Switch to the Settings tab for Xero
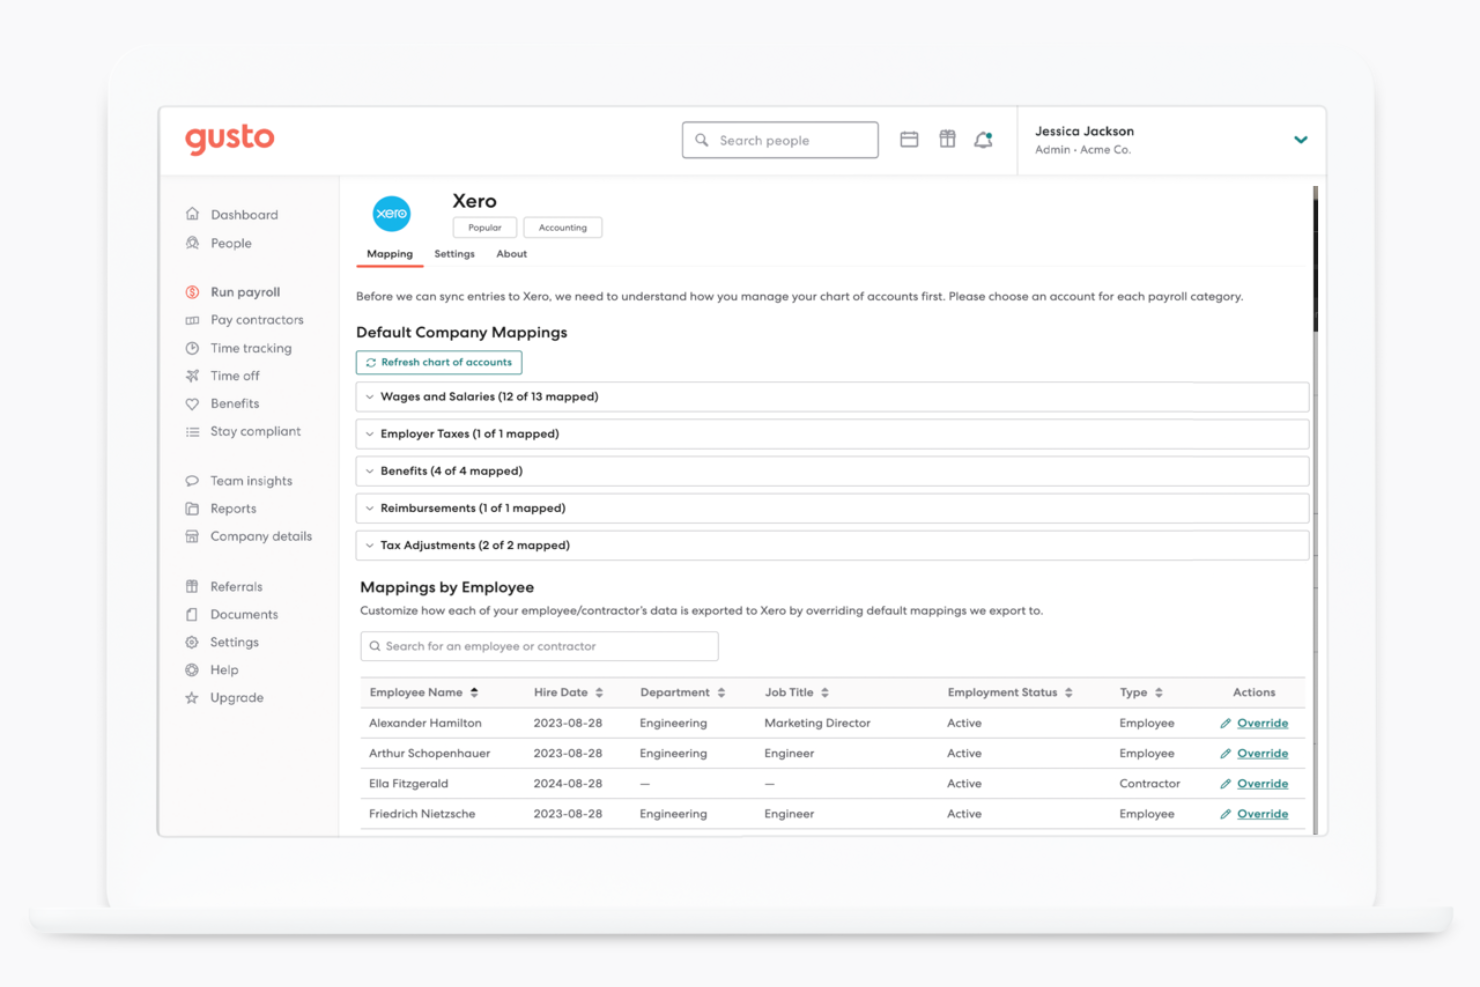The image size is (1480, 987). tap(454, 254)
